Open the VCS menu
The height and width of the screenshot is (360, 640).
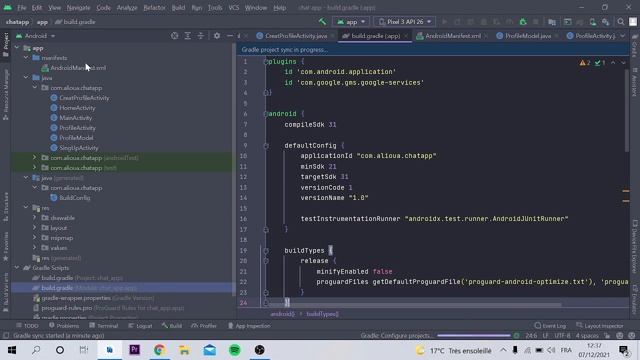pyautogui.click(x=234, y=7)
